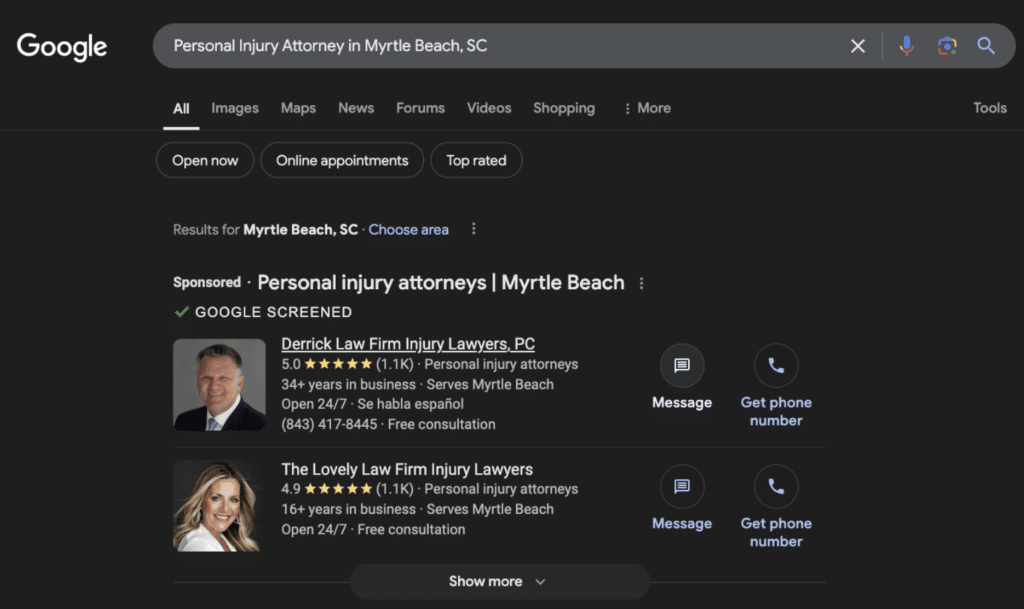
Task: Start voice search with microphone icon
Action: point(906,46)
